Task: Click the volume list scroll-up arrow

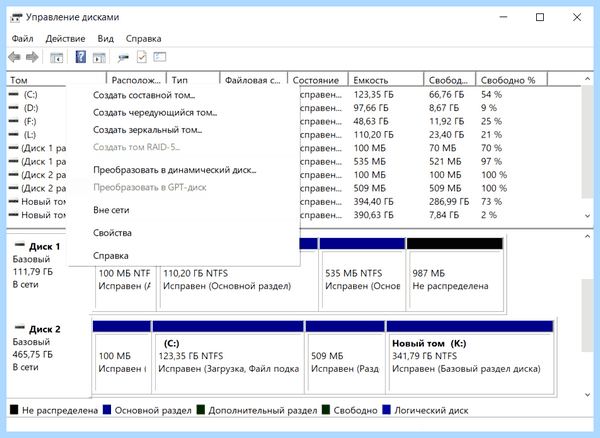Action: (587, 79)
